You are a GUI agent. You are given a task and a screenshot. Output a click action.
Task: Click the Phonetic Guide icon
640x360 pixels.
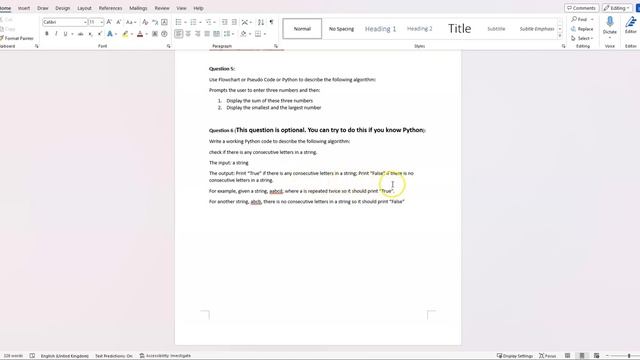pyautogui.click(x=155, y=22)
